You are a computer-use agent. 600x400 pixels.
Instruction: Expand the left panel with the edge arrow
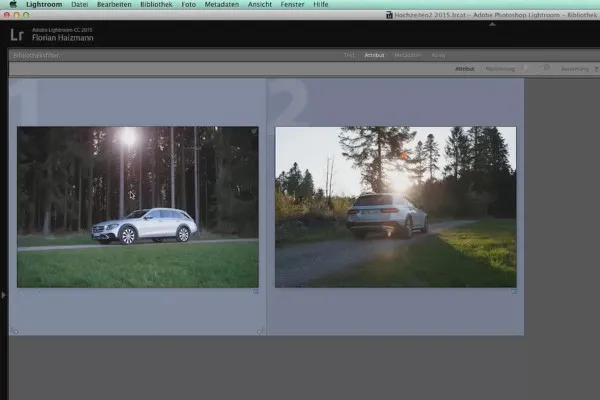pyautogui.click(x=3, y=294)
